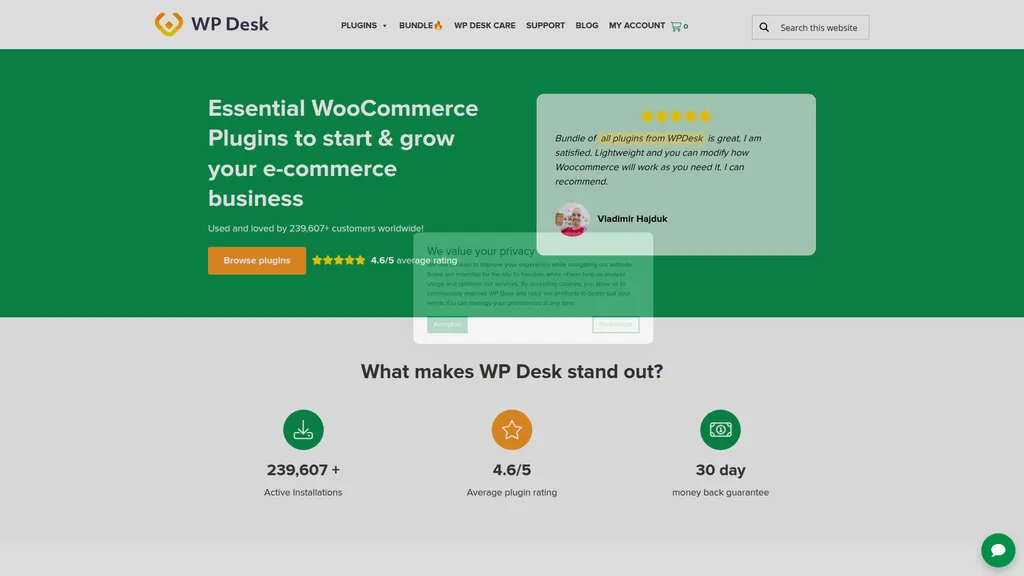Image resolution: width=1024 pixels, height=576 pixels.
Task: Open My Account page
Action: pos(637,25)
